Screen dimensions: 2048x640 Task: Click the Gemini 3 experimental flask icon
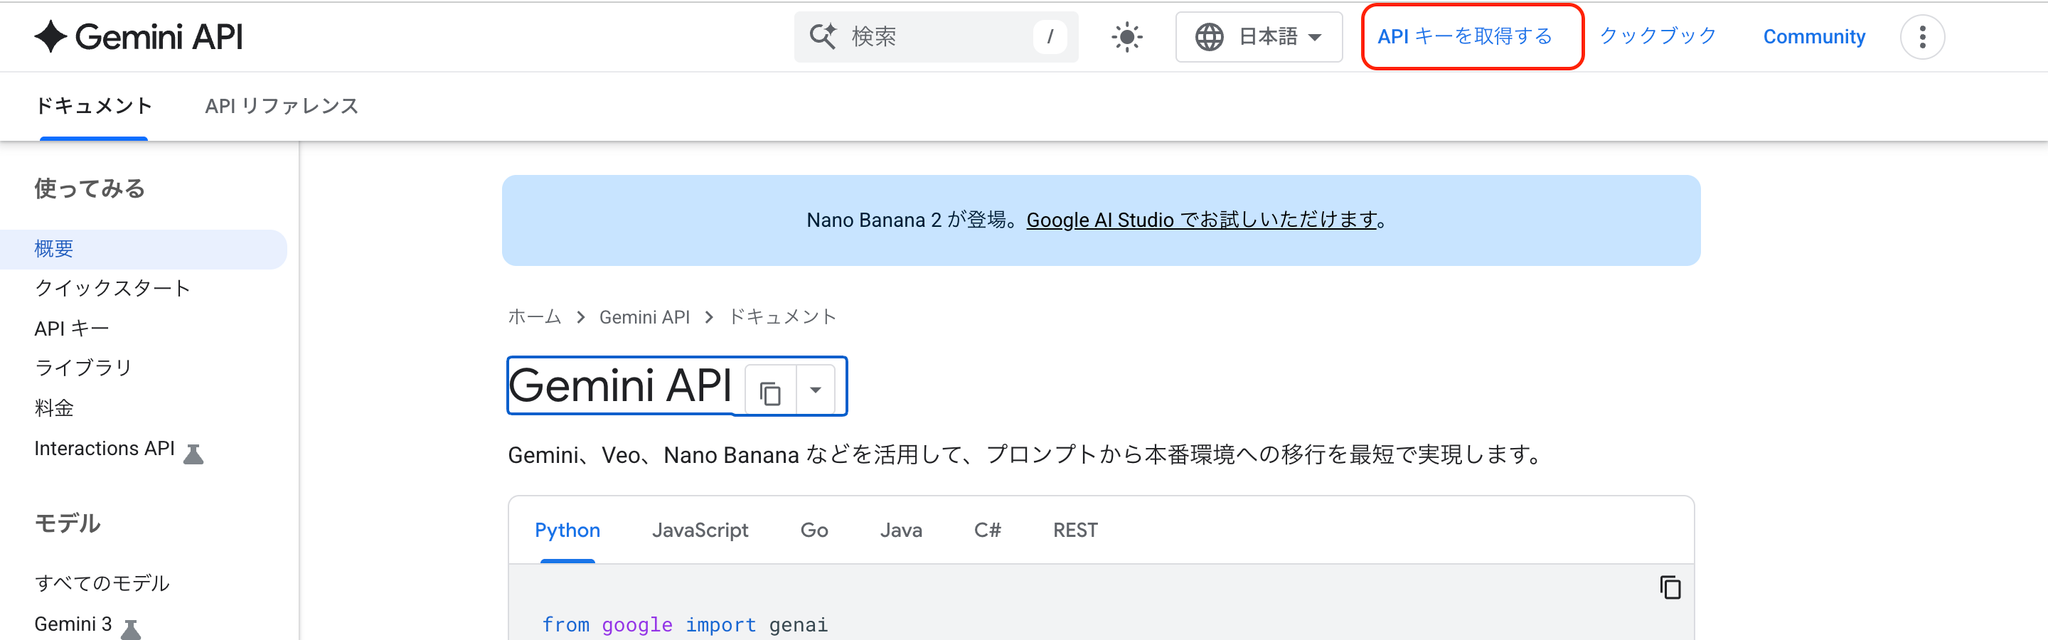(x=131, y=629)
